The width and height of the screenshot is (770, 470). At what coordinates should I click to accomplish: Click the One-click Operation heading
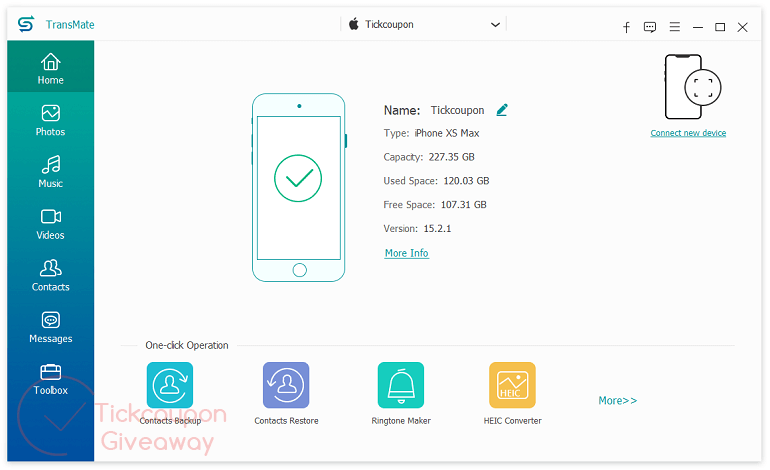tap(187, 345)
